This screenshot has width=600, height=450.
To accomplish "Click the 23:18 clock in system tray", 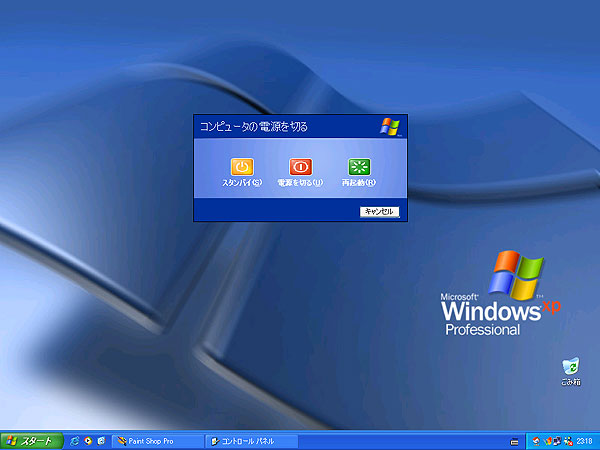I will point(585,441).
